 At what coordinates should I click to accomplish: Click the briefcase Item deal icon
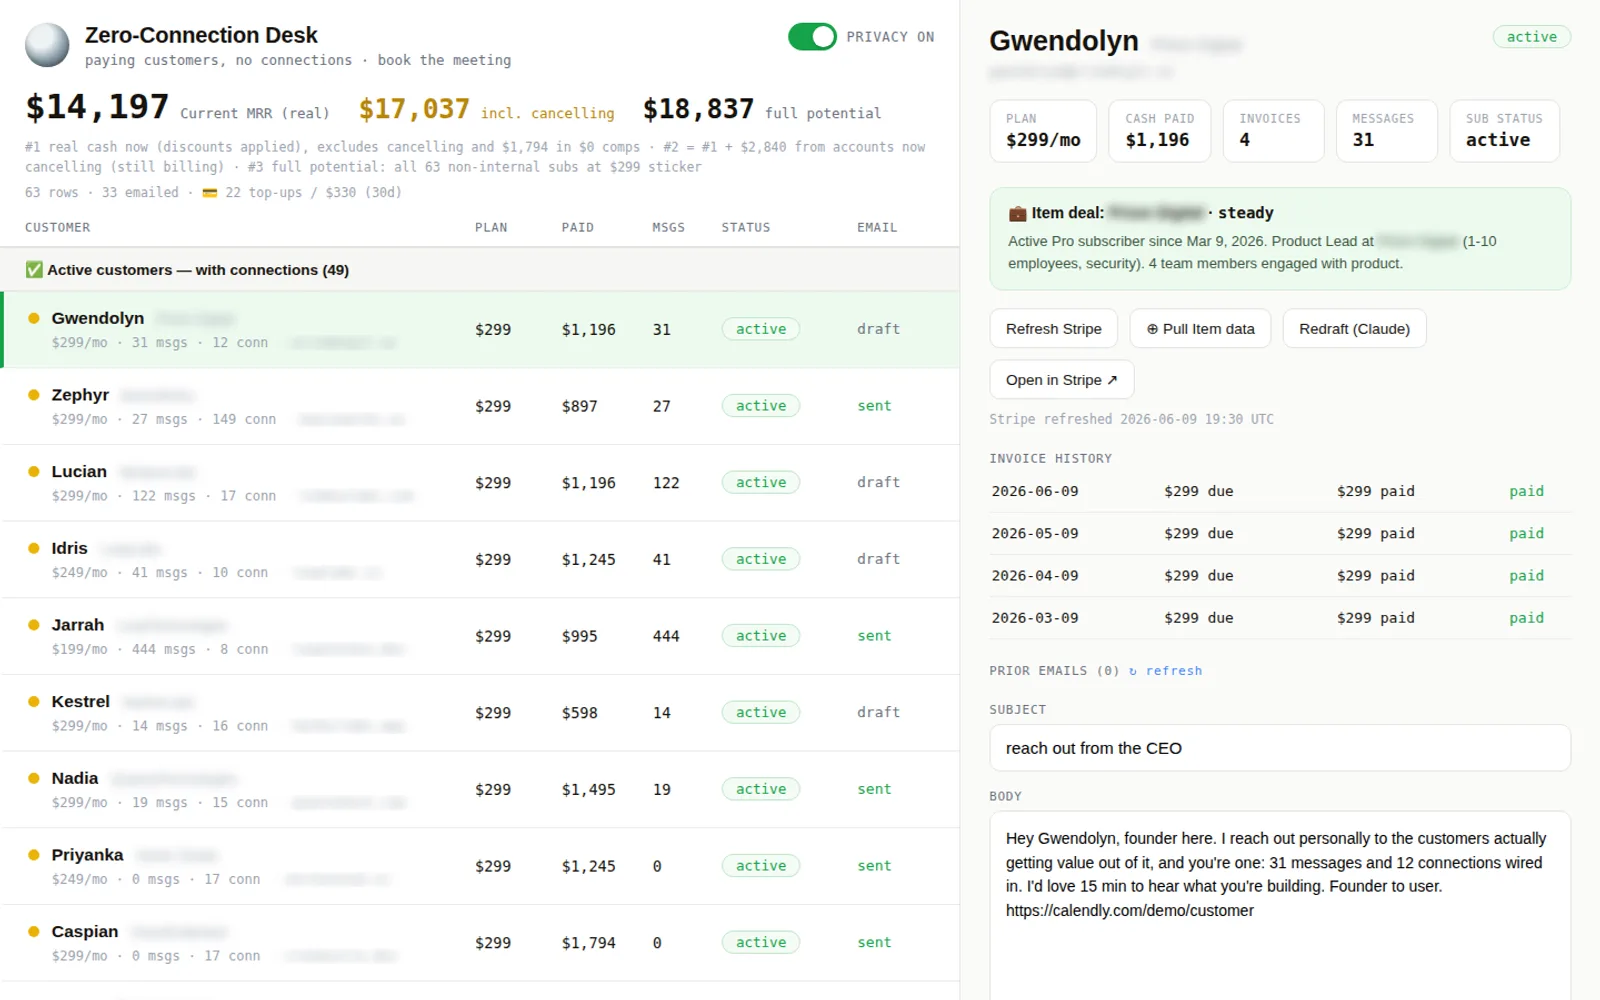(x=1017, y=213)
